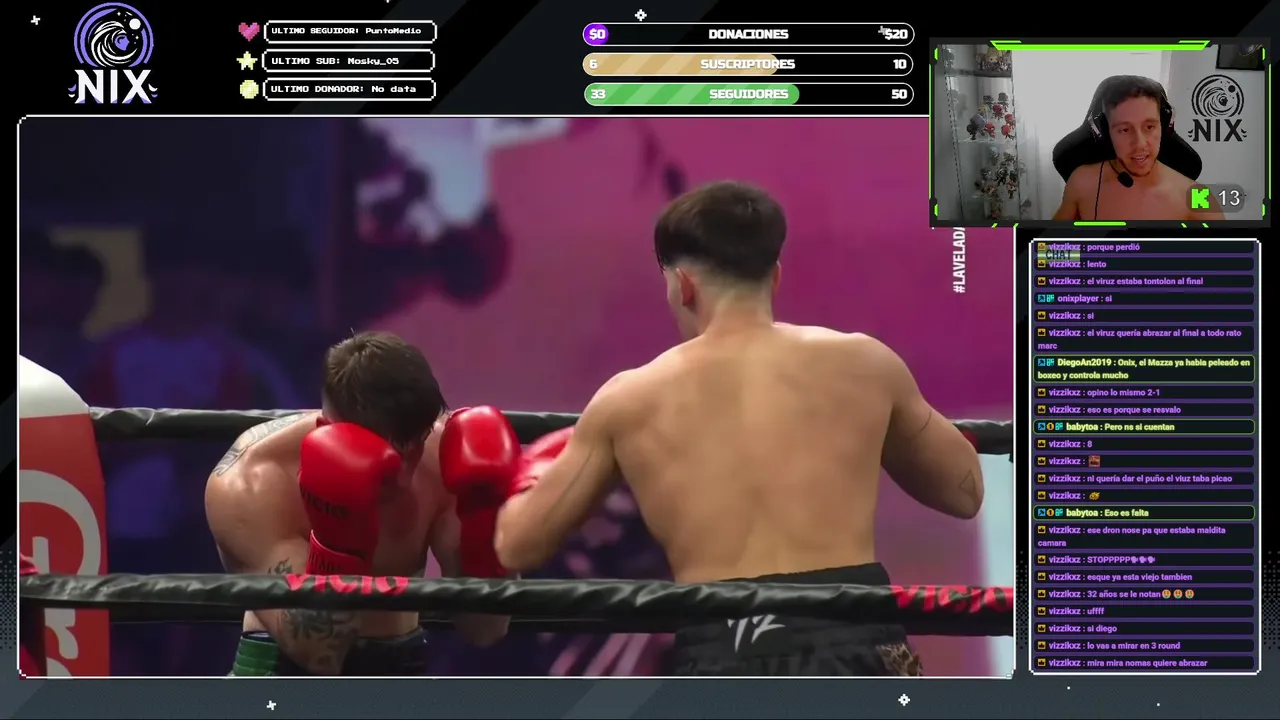Click the green Kick logo on the webcam
The image size is (1280, 720).
coord(1200,198)
